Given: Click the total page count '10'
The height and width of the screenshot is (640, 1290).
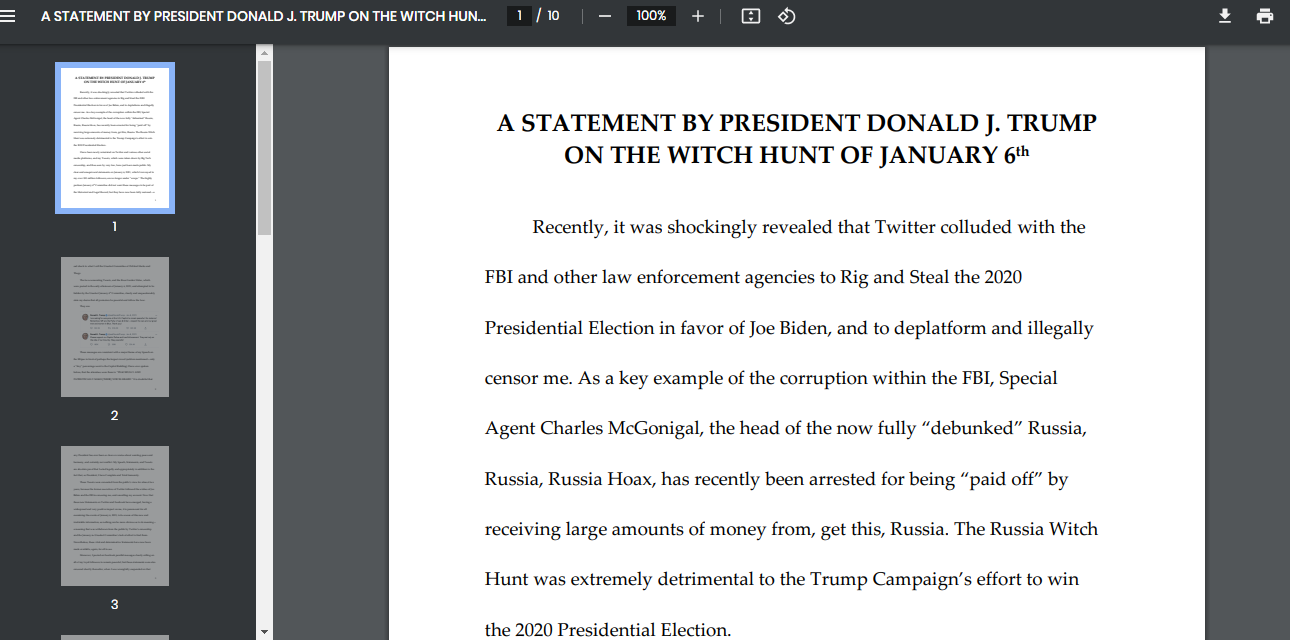Looking at the screenshot, I should coord(553,16).
